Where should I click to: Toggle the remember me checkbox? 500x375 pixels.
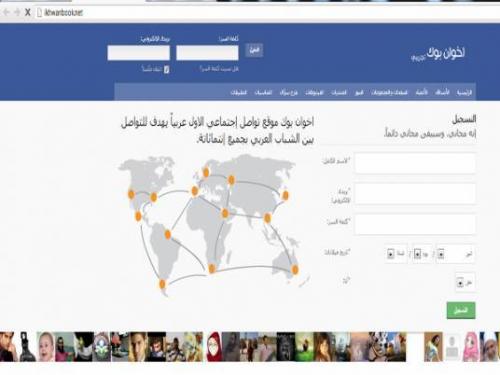(167, 69)
